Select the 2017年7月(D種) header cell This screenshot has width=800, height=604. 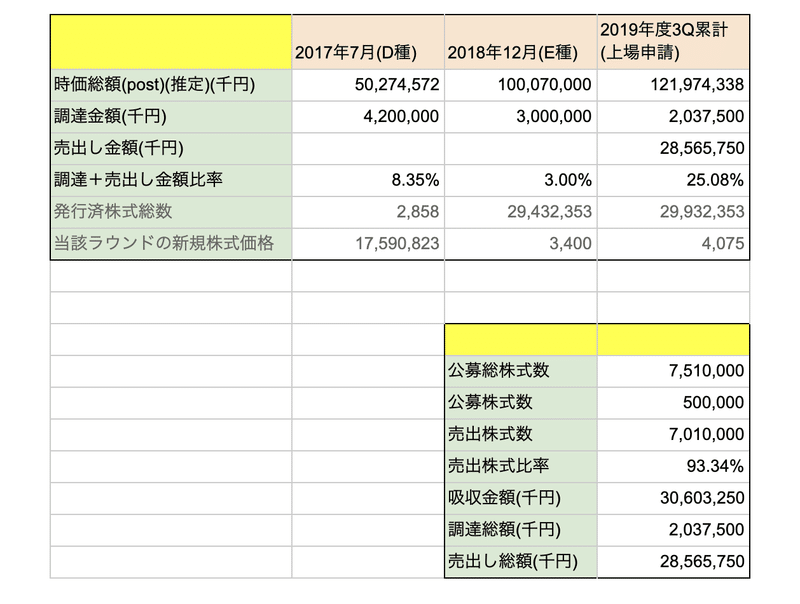tap(368, 42)
